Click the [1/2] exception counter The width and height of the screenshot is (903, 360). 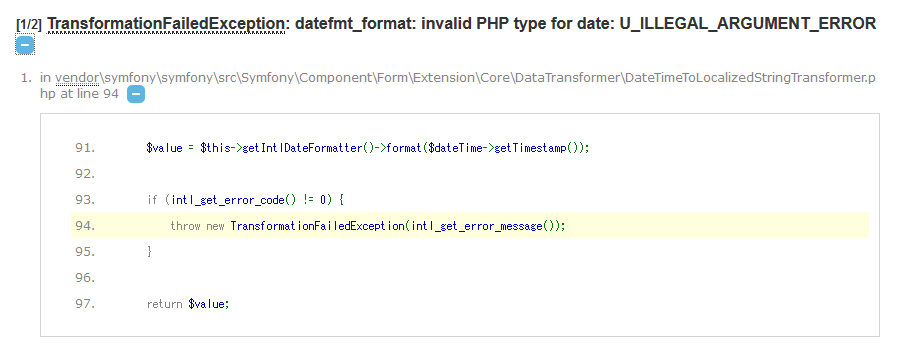29,25
